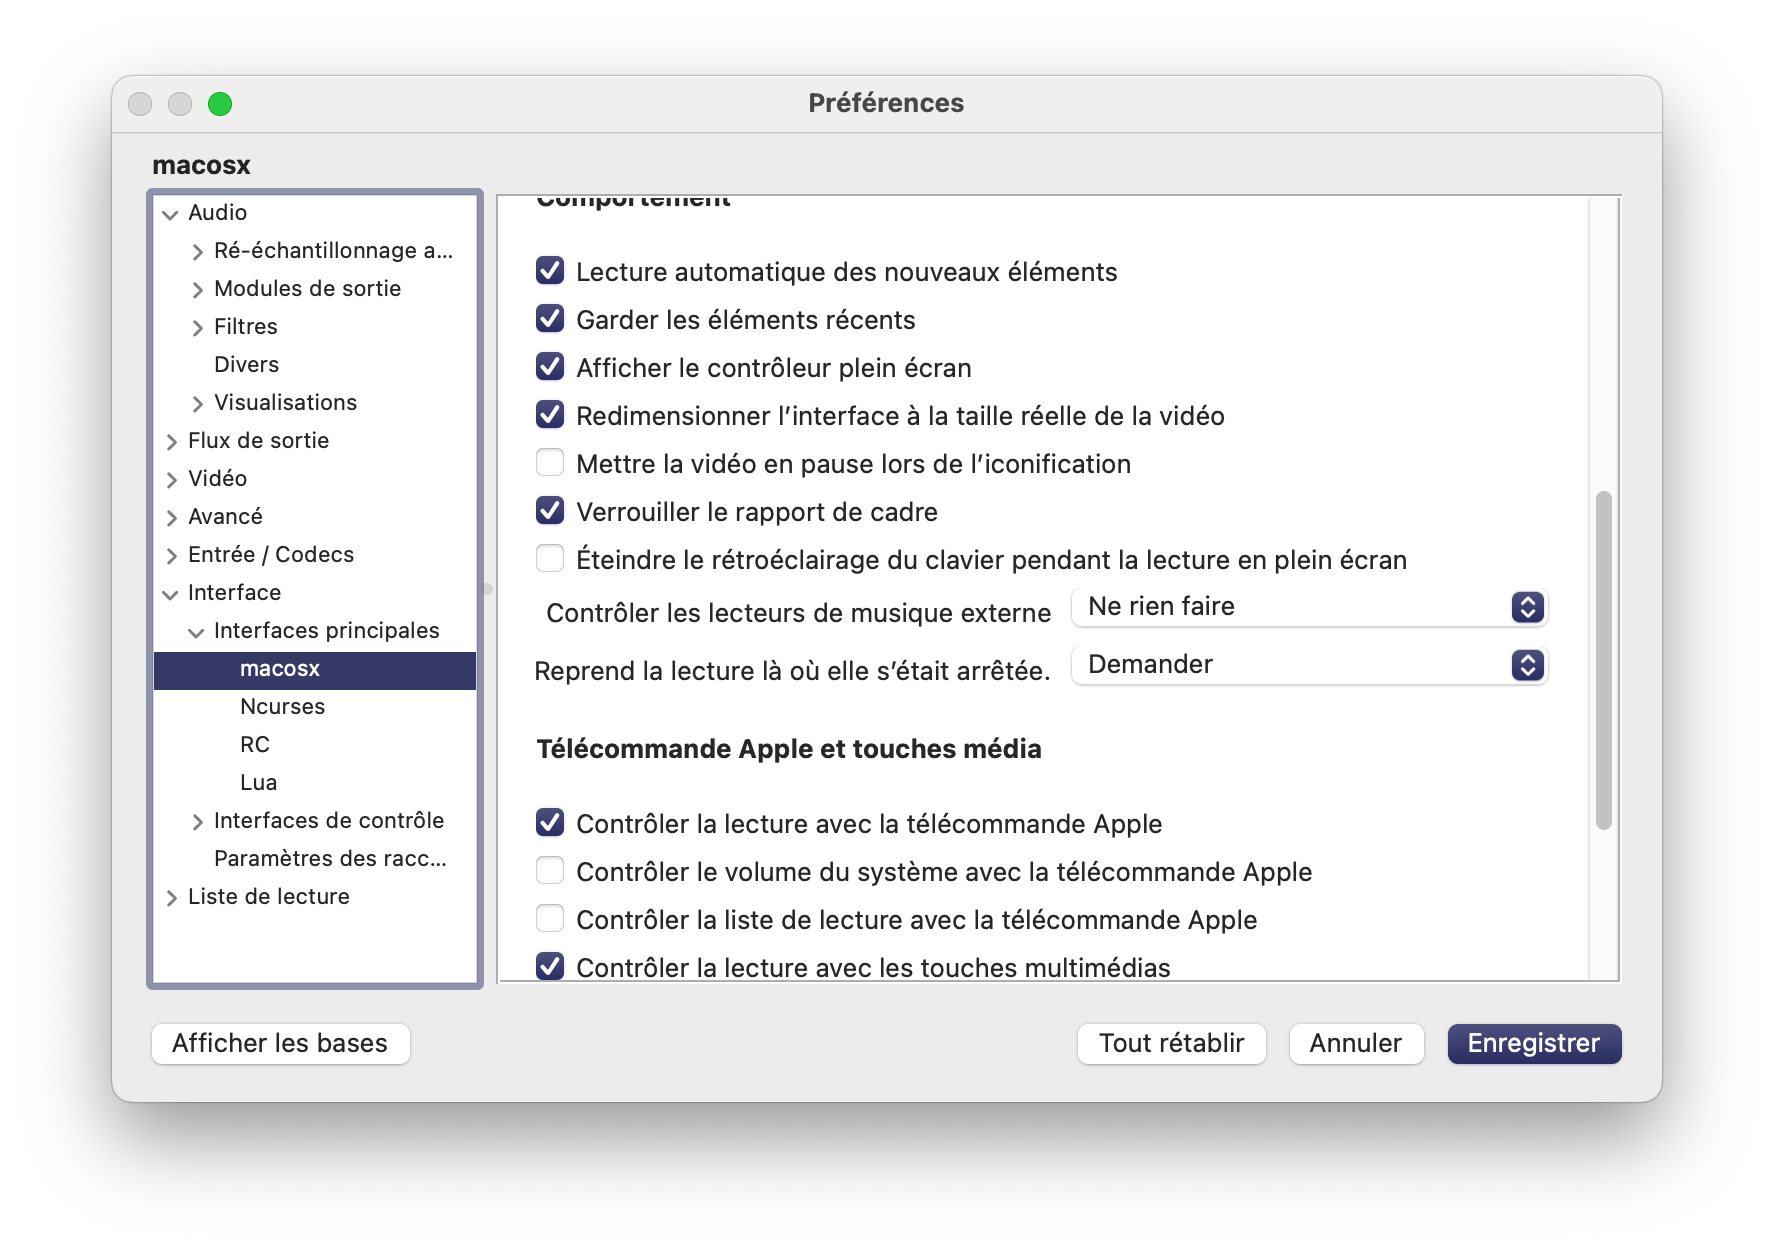This screenshot has height=1250, width=1774.
Task: Enable Contrôler le volume du système checkbox
Action: (550, 871)
